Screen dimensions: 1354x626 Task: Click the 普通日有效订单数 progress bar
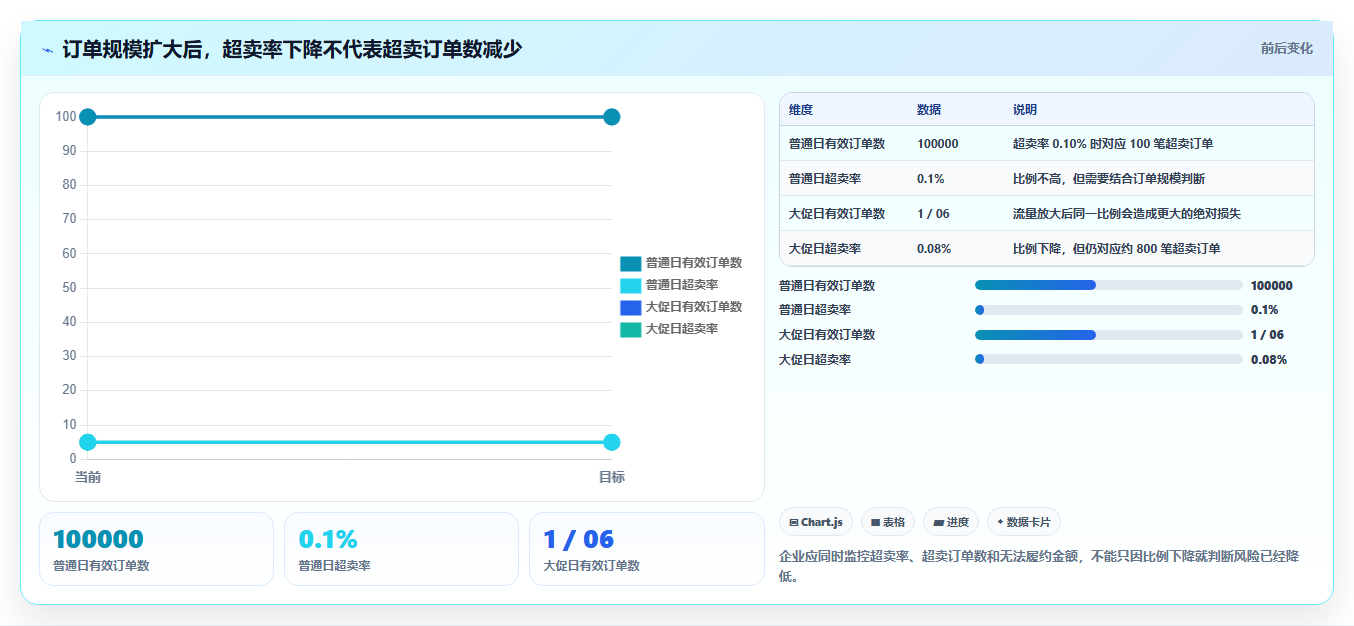coord(1109,285)
